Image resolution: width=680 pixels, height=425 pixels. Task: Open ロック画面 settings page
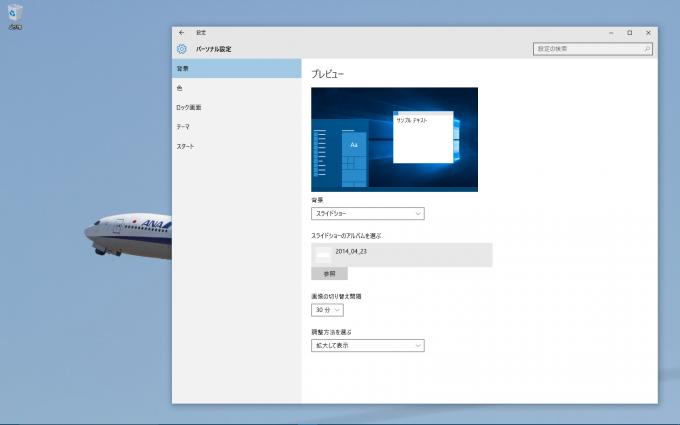tap(237, 108)
